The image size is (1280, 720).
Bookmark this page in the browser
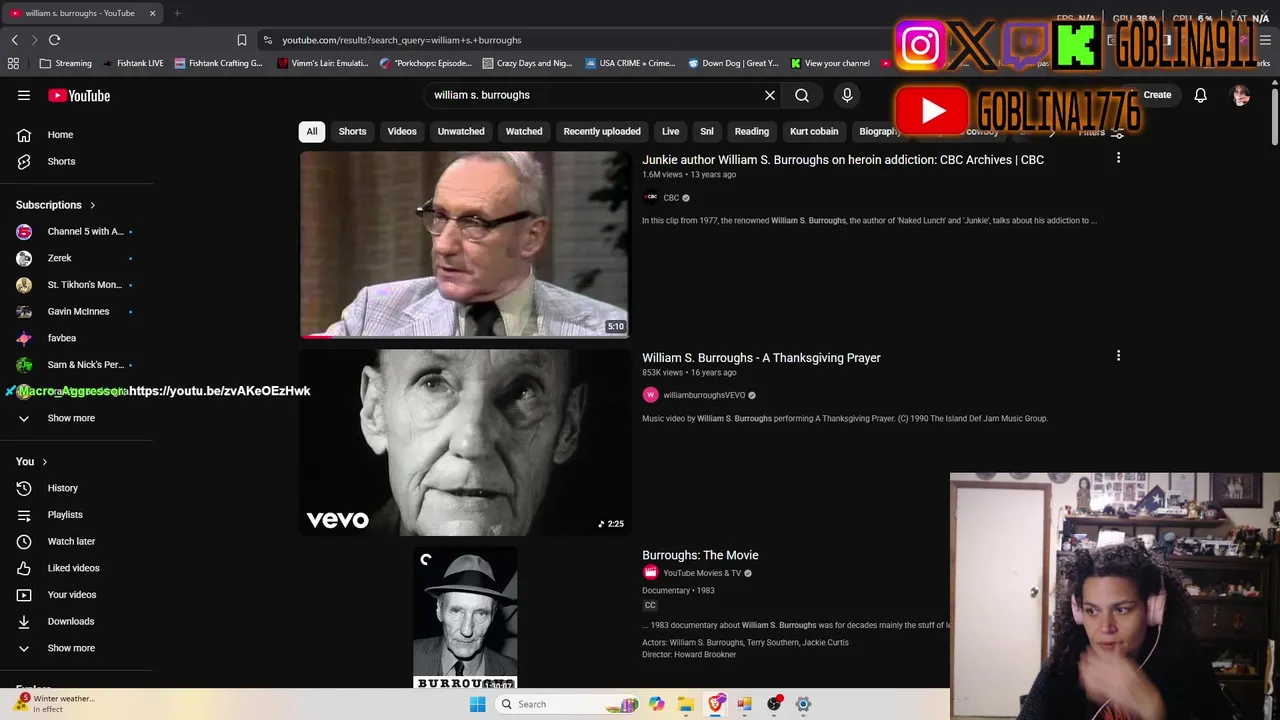point(241,40)
